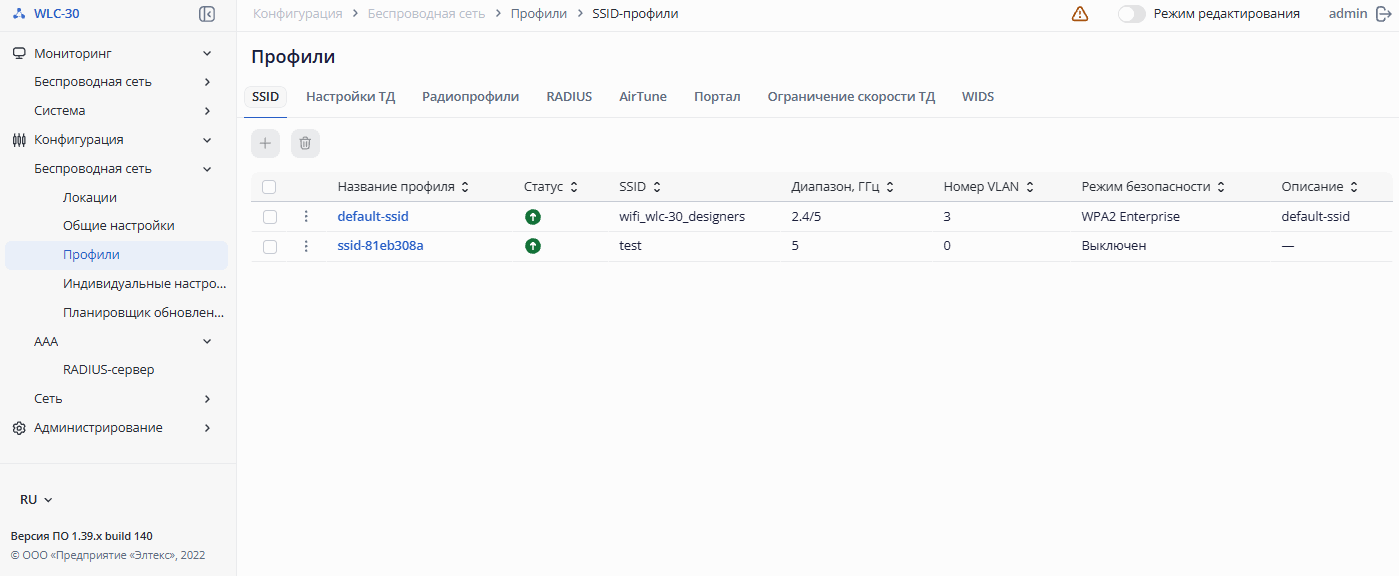Sort by SSID column arrows
Screen dimensions: 1399x576
(x=657, y=187)
